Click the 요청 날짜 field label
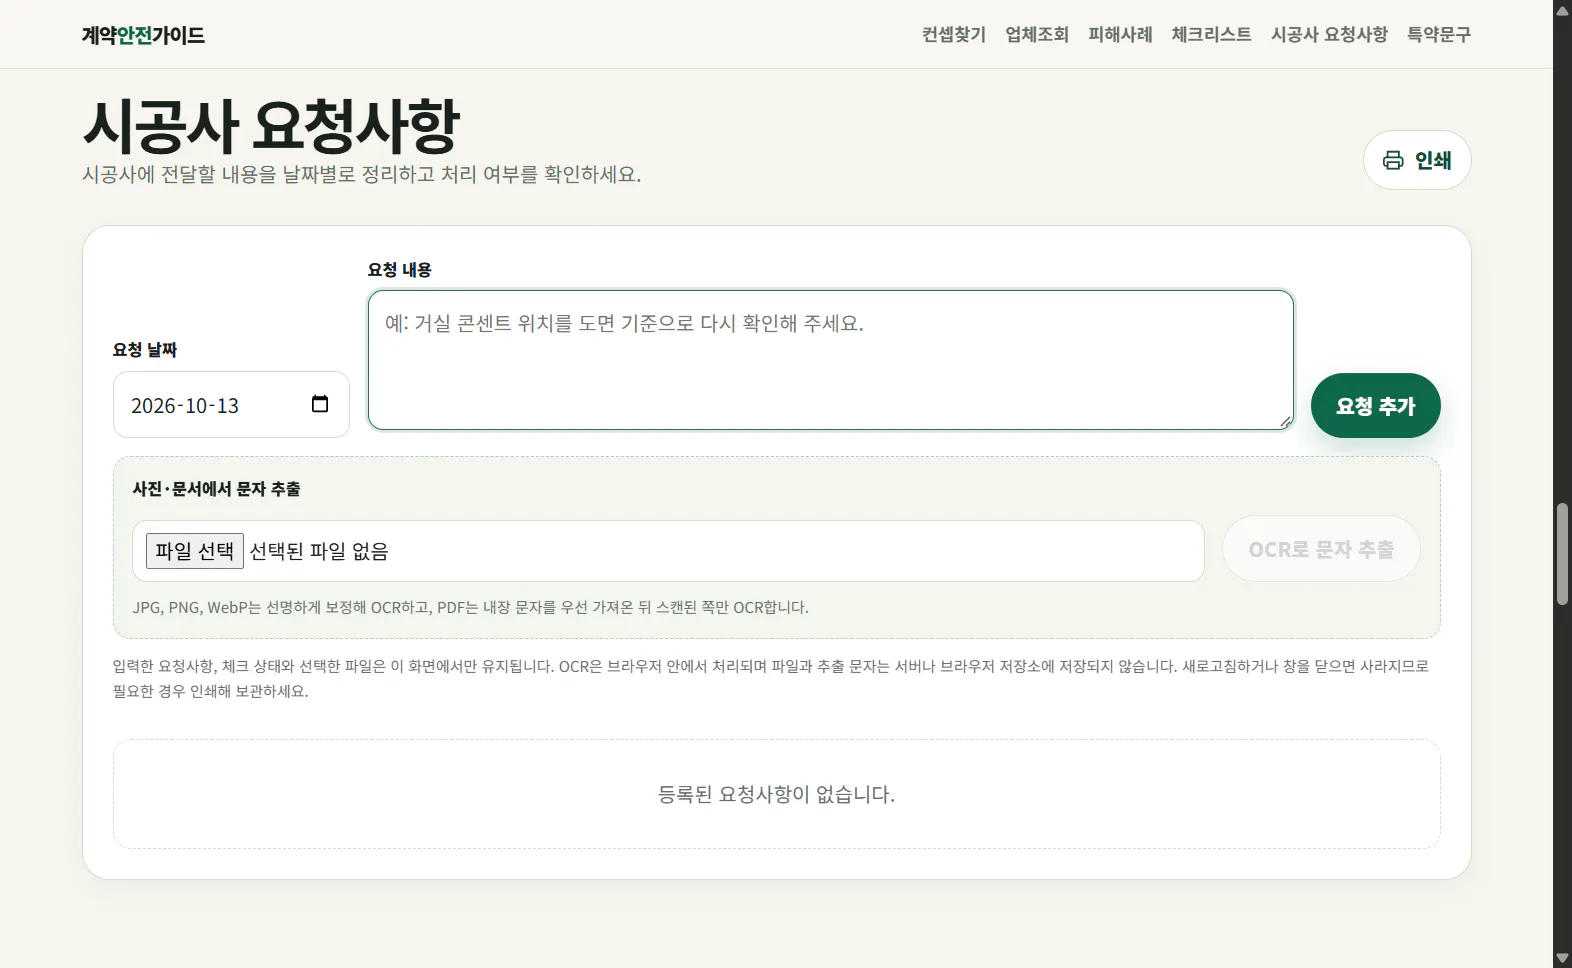 point(145,350)
